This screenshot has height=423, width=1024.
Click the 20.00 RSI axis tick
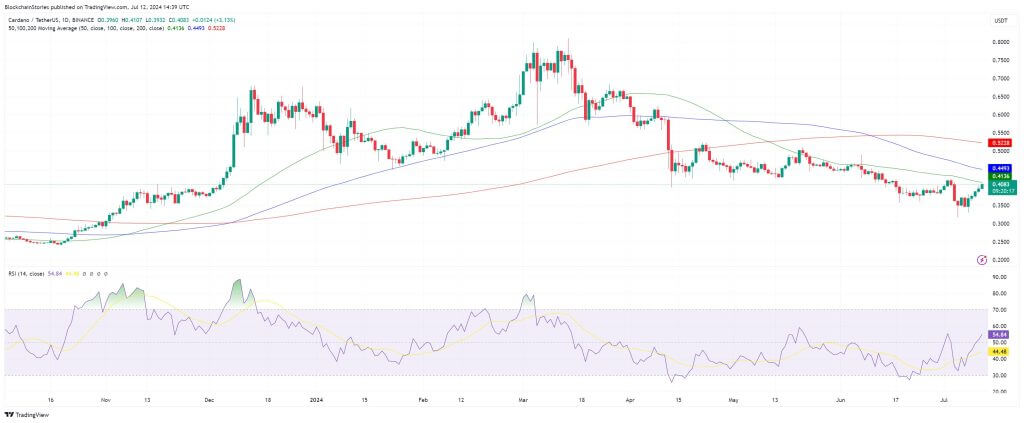999,391
